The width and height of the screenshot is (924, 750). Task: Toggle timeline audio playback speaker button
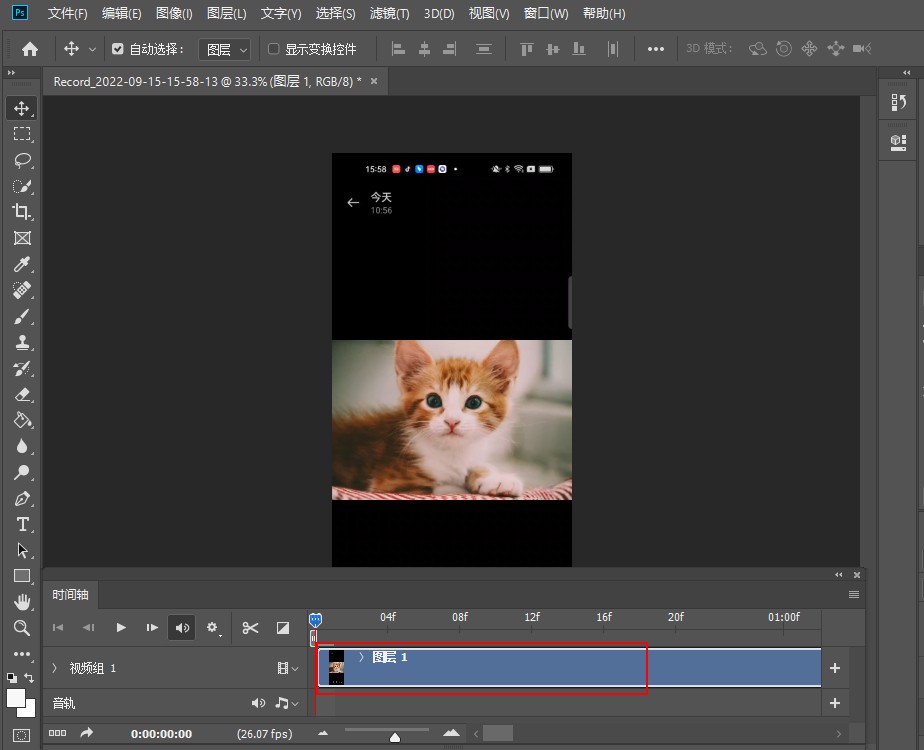pos(182,628)
